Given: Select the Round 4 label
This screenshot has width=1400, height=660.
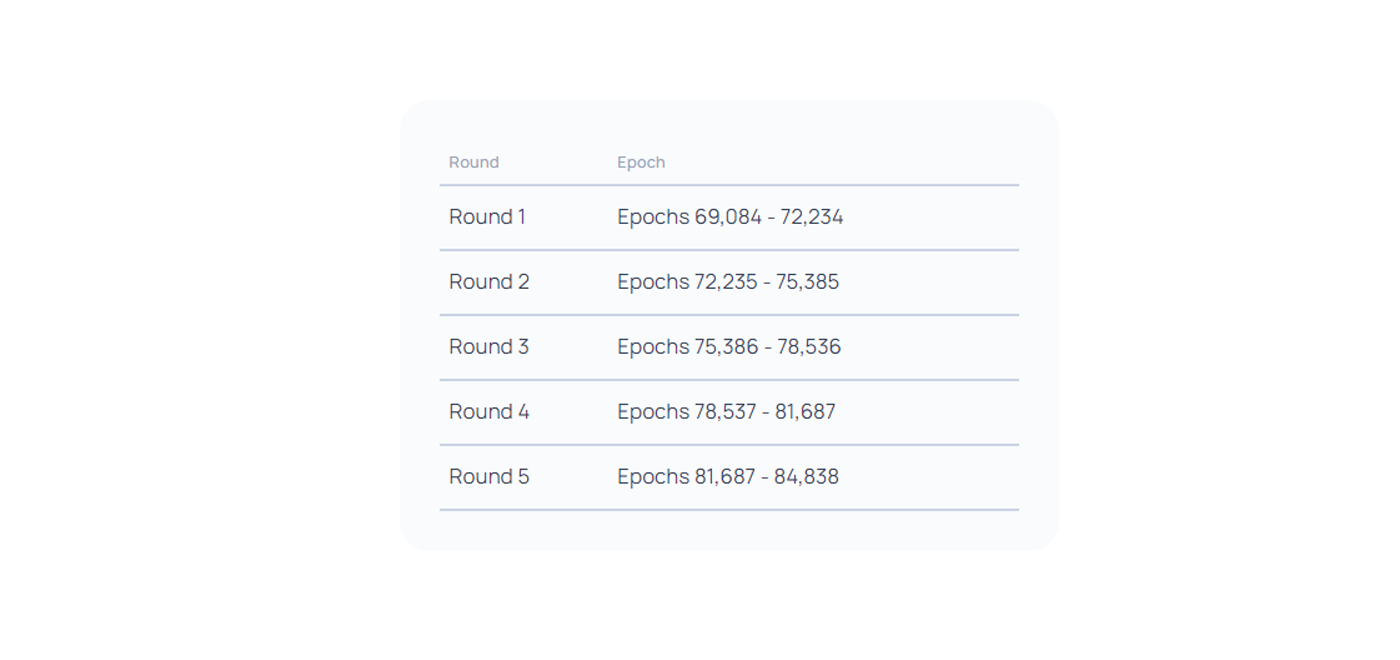Looking at the screenshot, I should point(489,412).
